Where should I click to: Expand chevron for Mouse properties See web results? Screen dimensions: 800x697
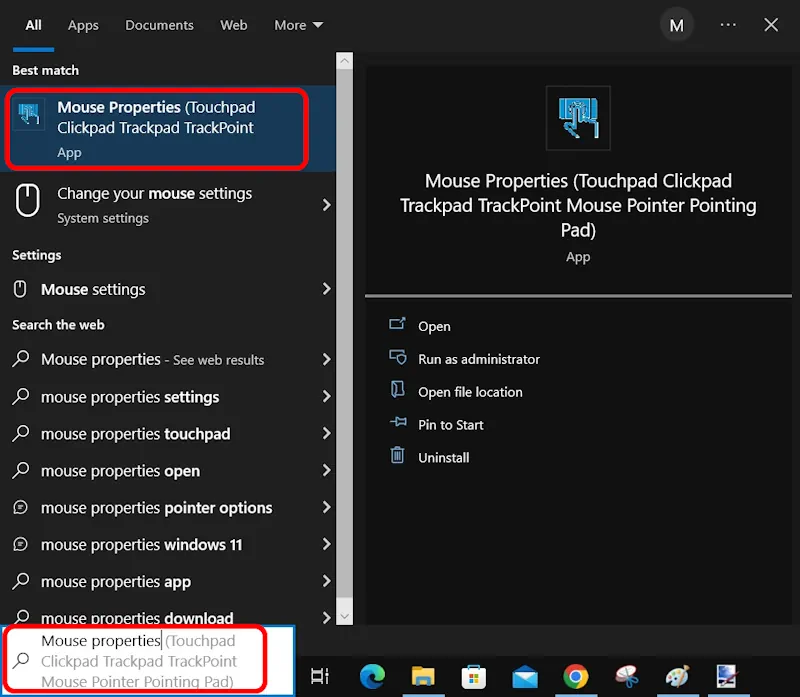click(x=327, y=360)
